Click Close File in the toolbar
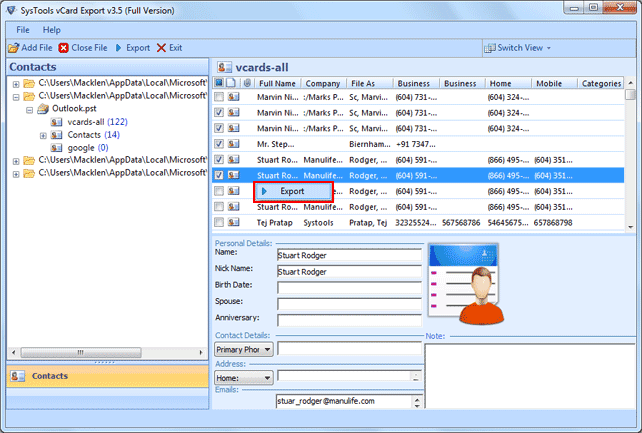 pos(83,48)
